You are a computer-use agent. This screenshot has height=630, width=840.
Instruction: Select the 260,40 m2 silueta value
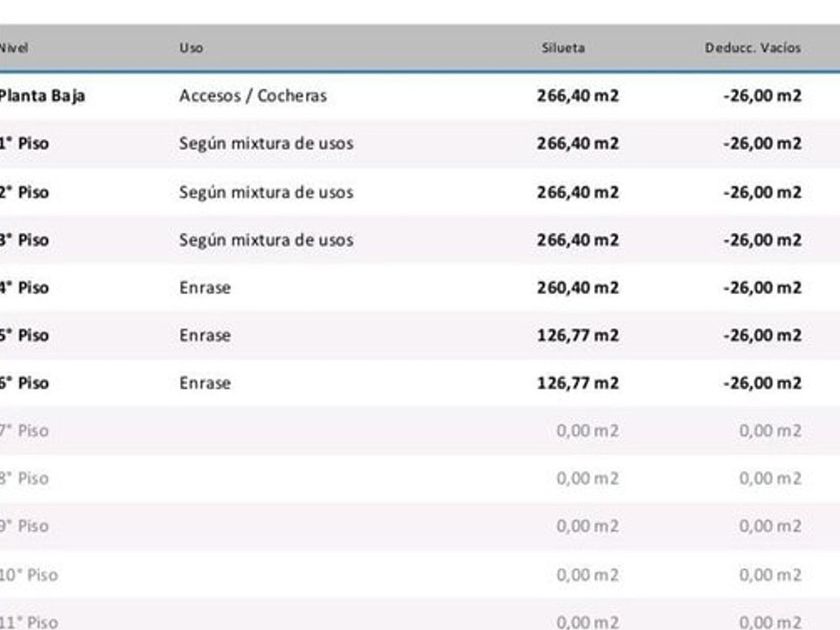click(x=578, y=288)
